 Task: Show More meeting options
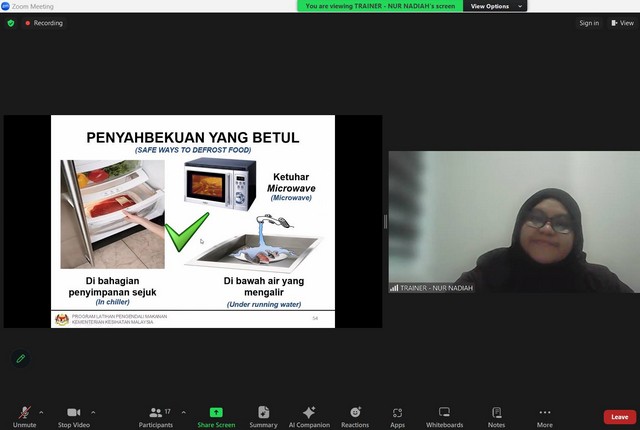(x=545, y=414)
